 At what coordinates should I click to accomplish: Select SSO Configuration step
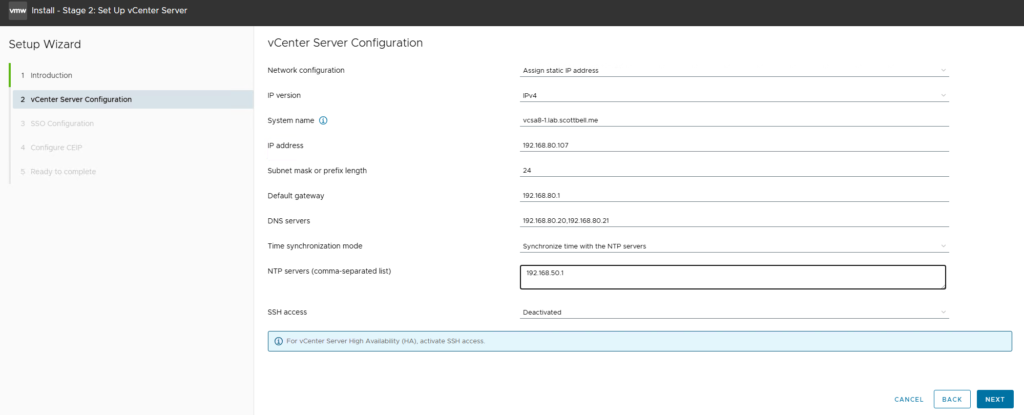[x=62, y=123]
